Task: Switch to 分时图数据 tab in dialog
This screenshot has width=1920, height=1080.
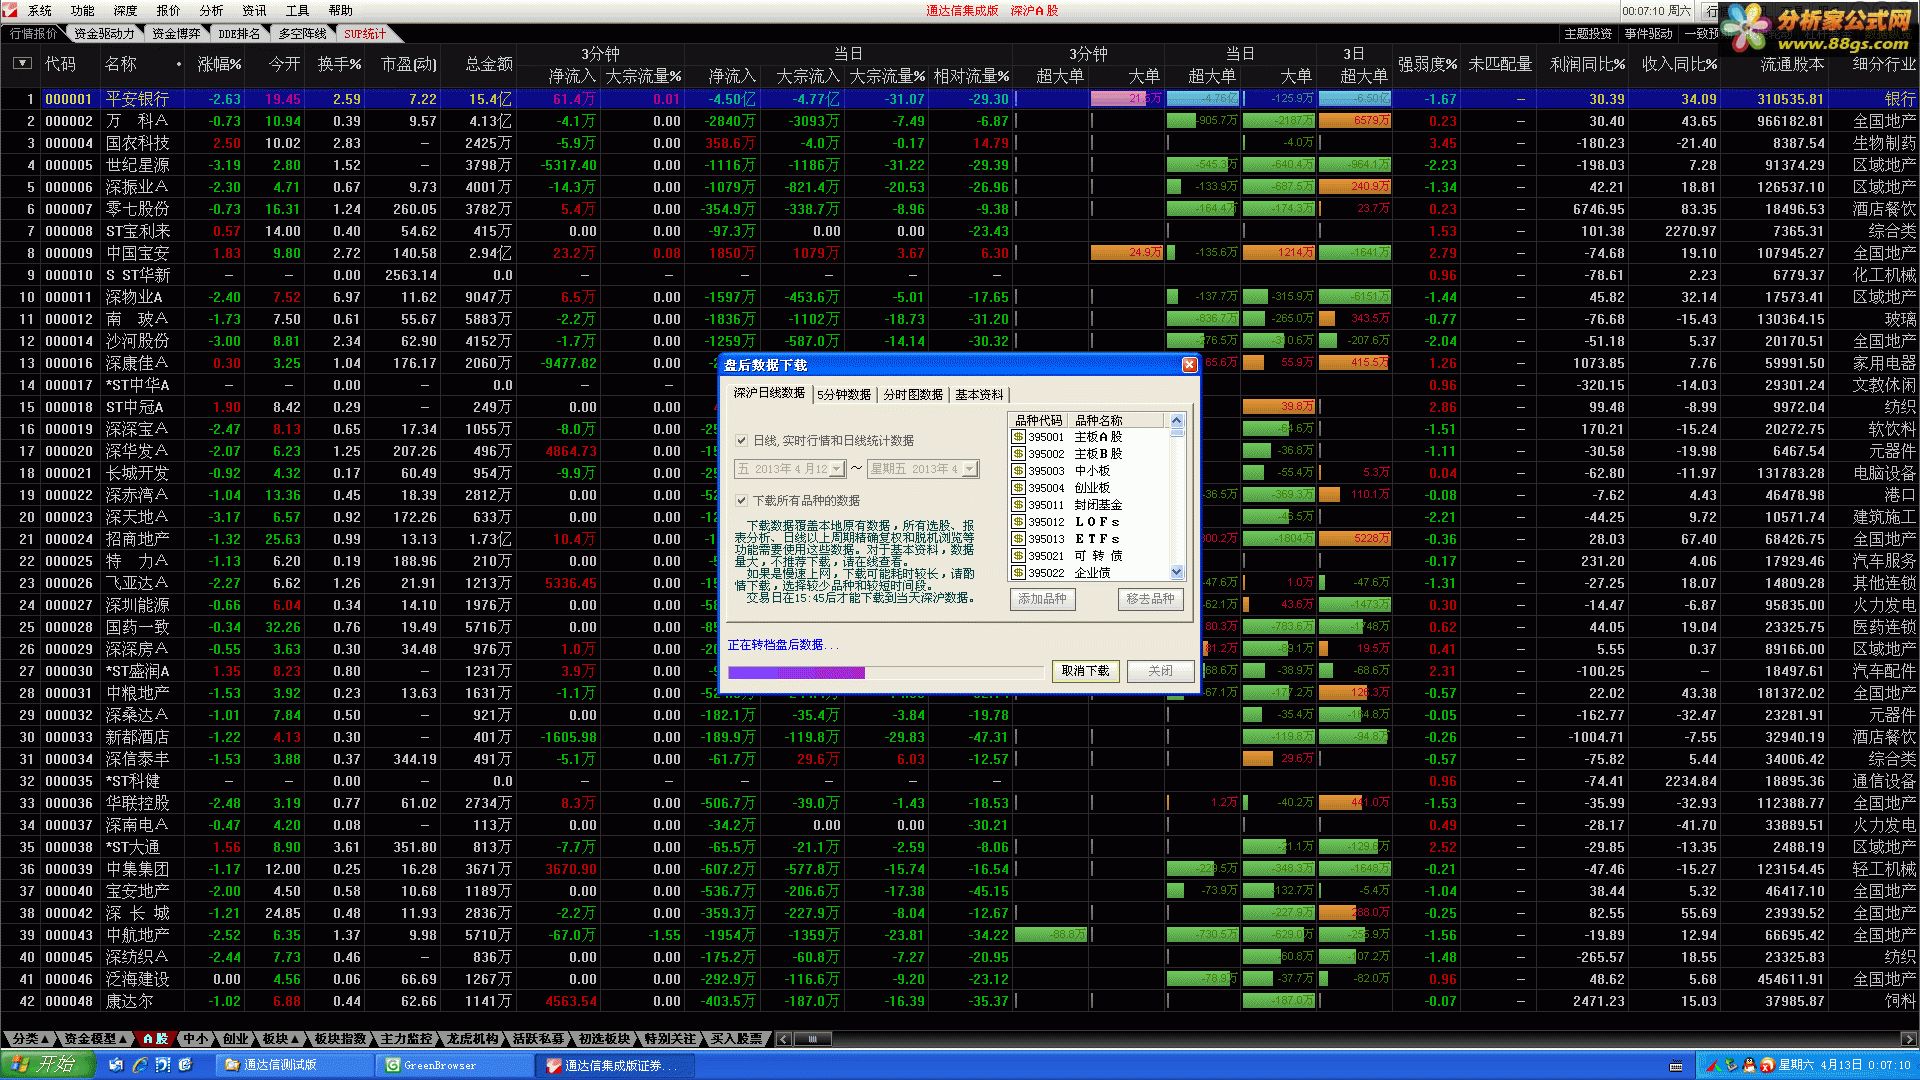Action: click(913, 395)
